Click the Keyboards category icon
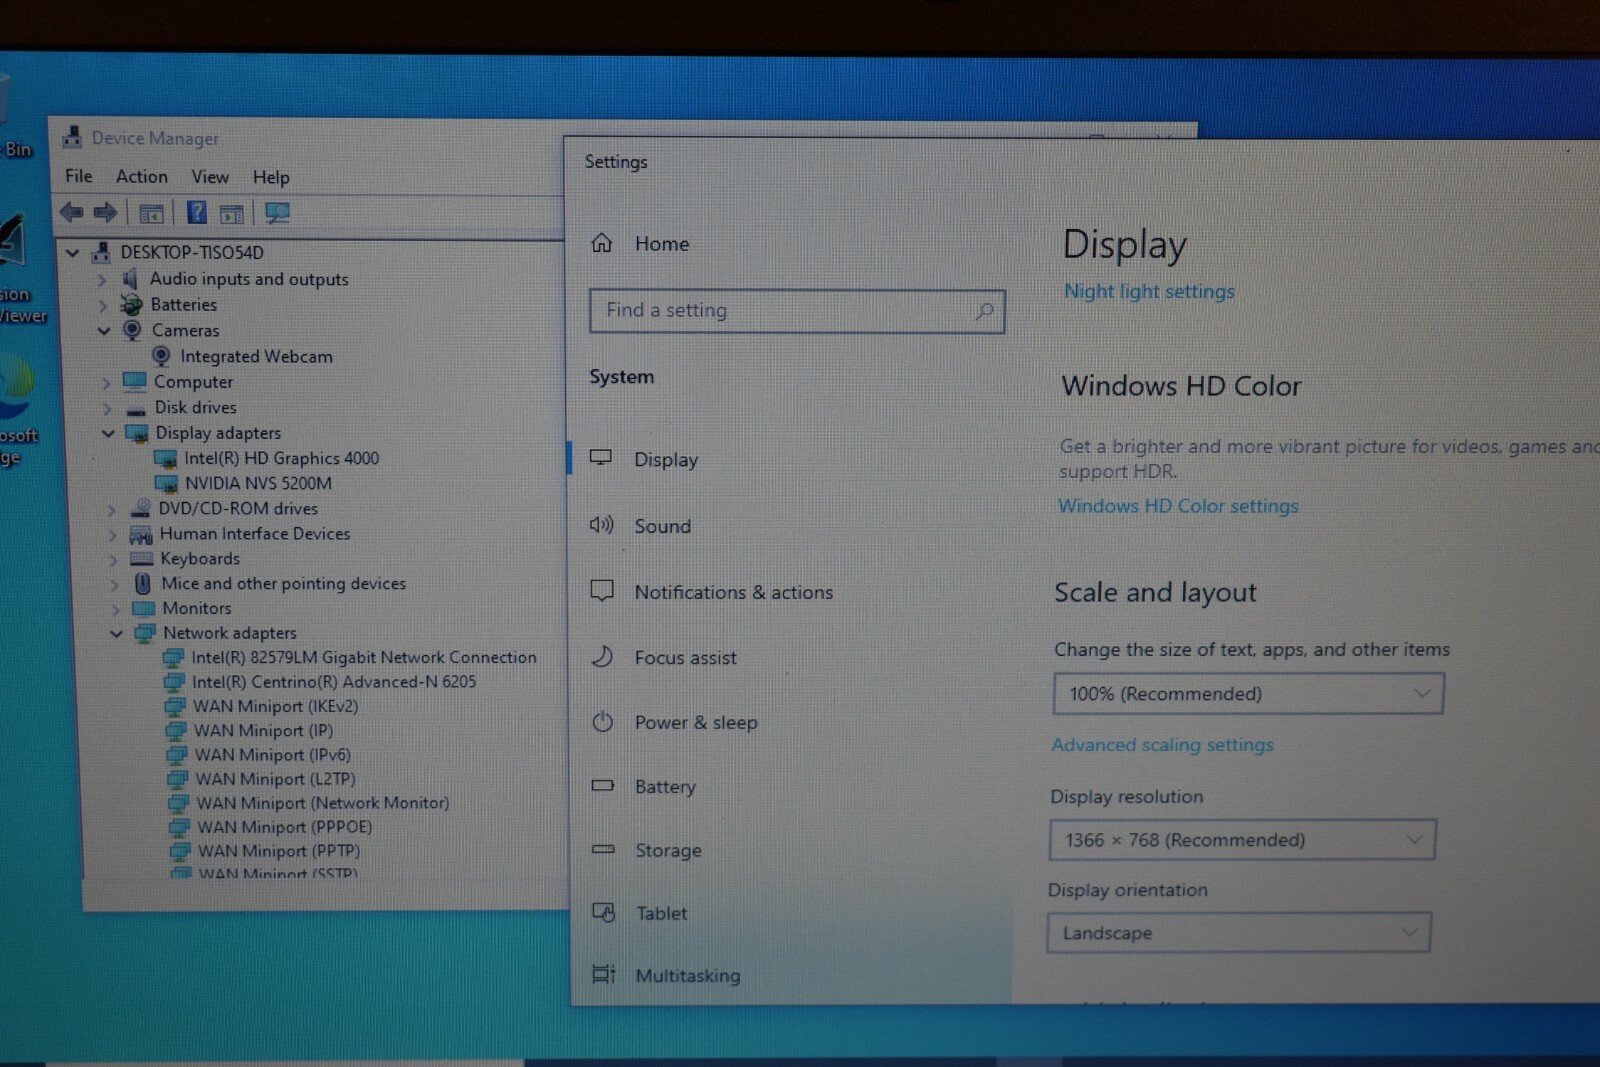Viewport: 1600px width, 1067px height. pos(142,559)
